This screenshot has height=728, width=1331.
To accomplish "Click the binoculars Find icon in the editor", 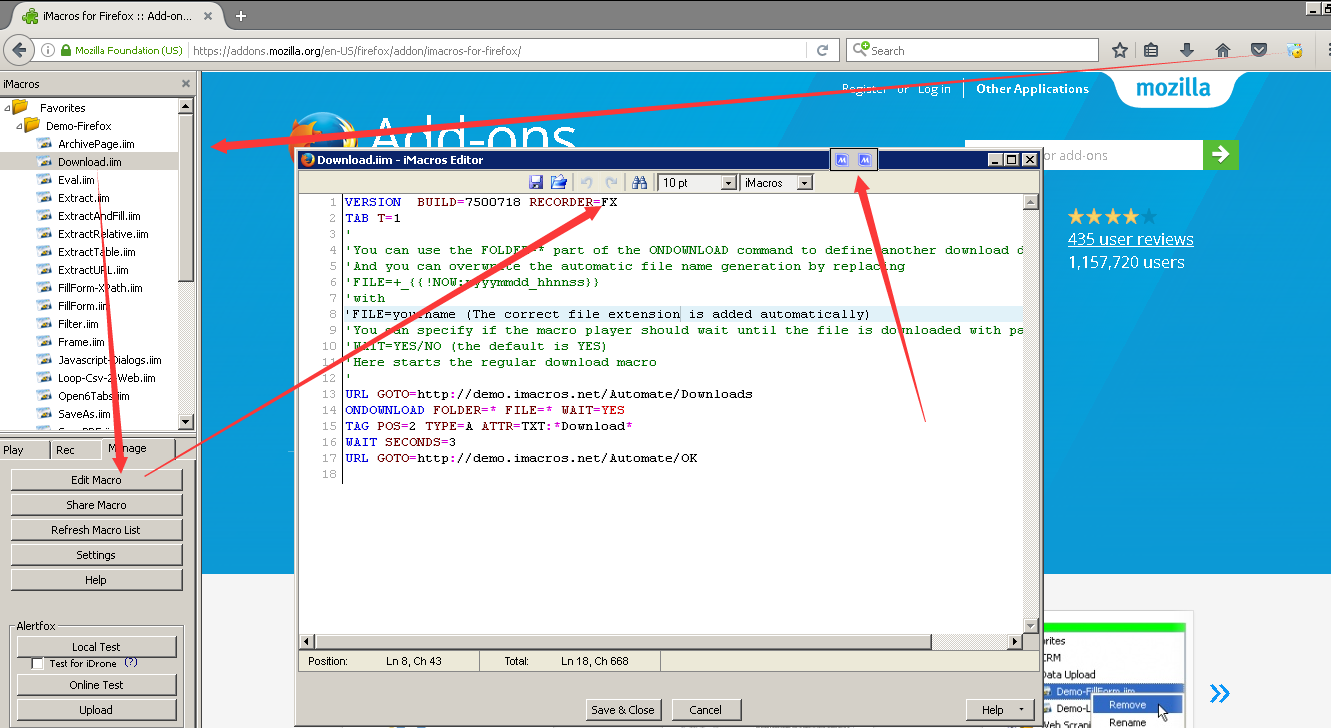I will tap(640, 183).
